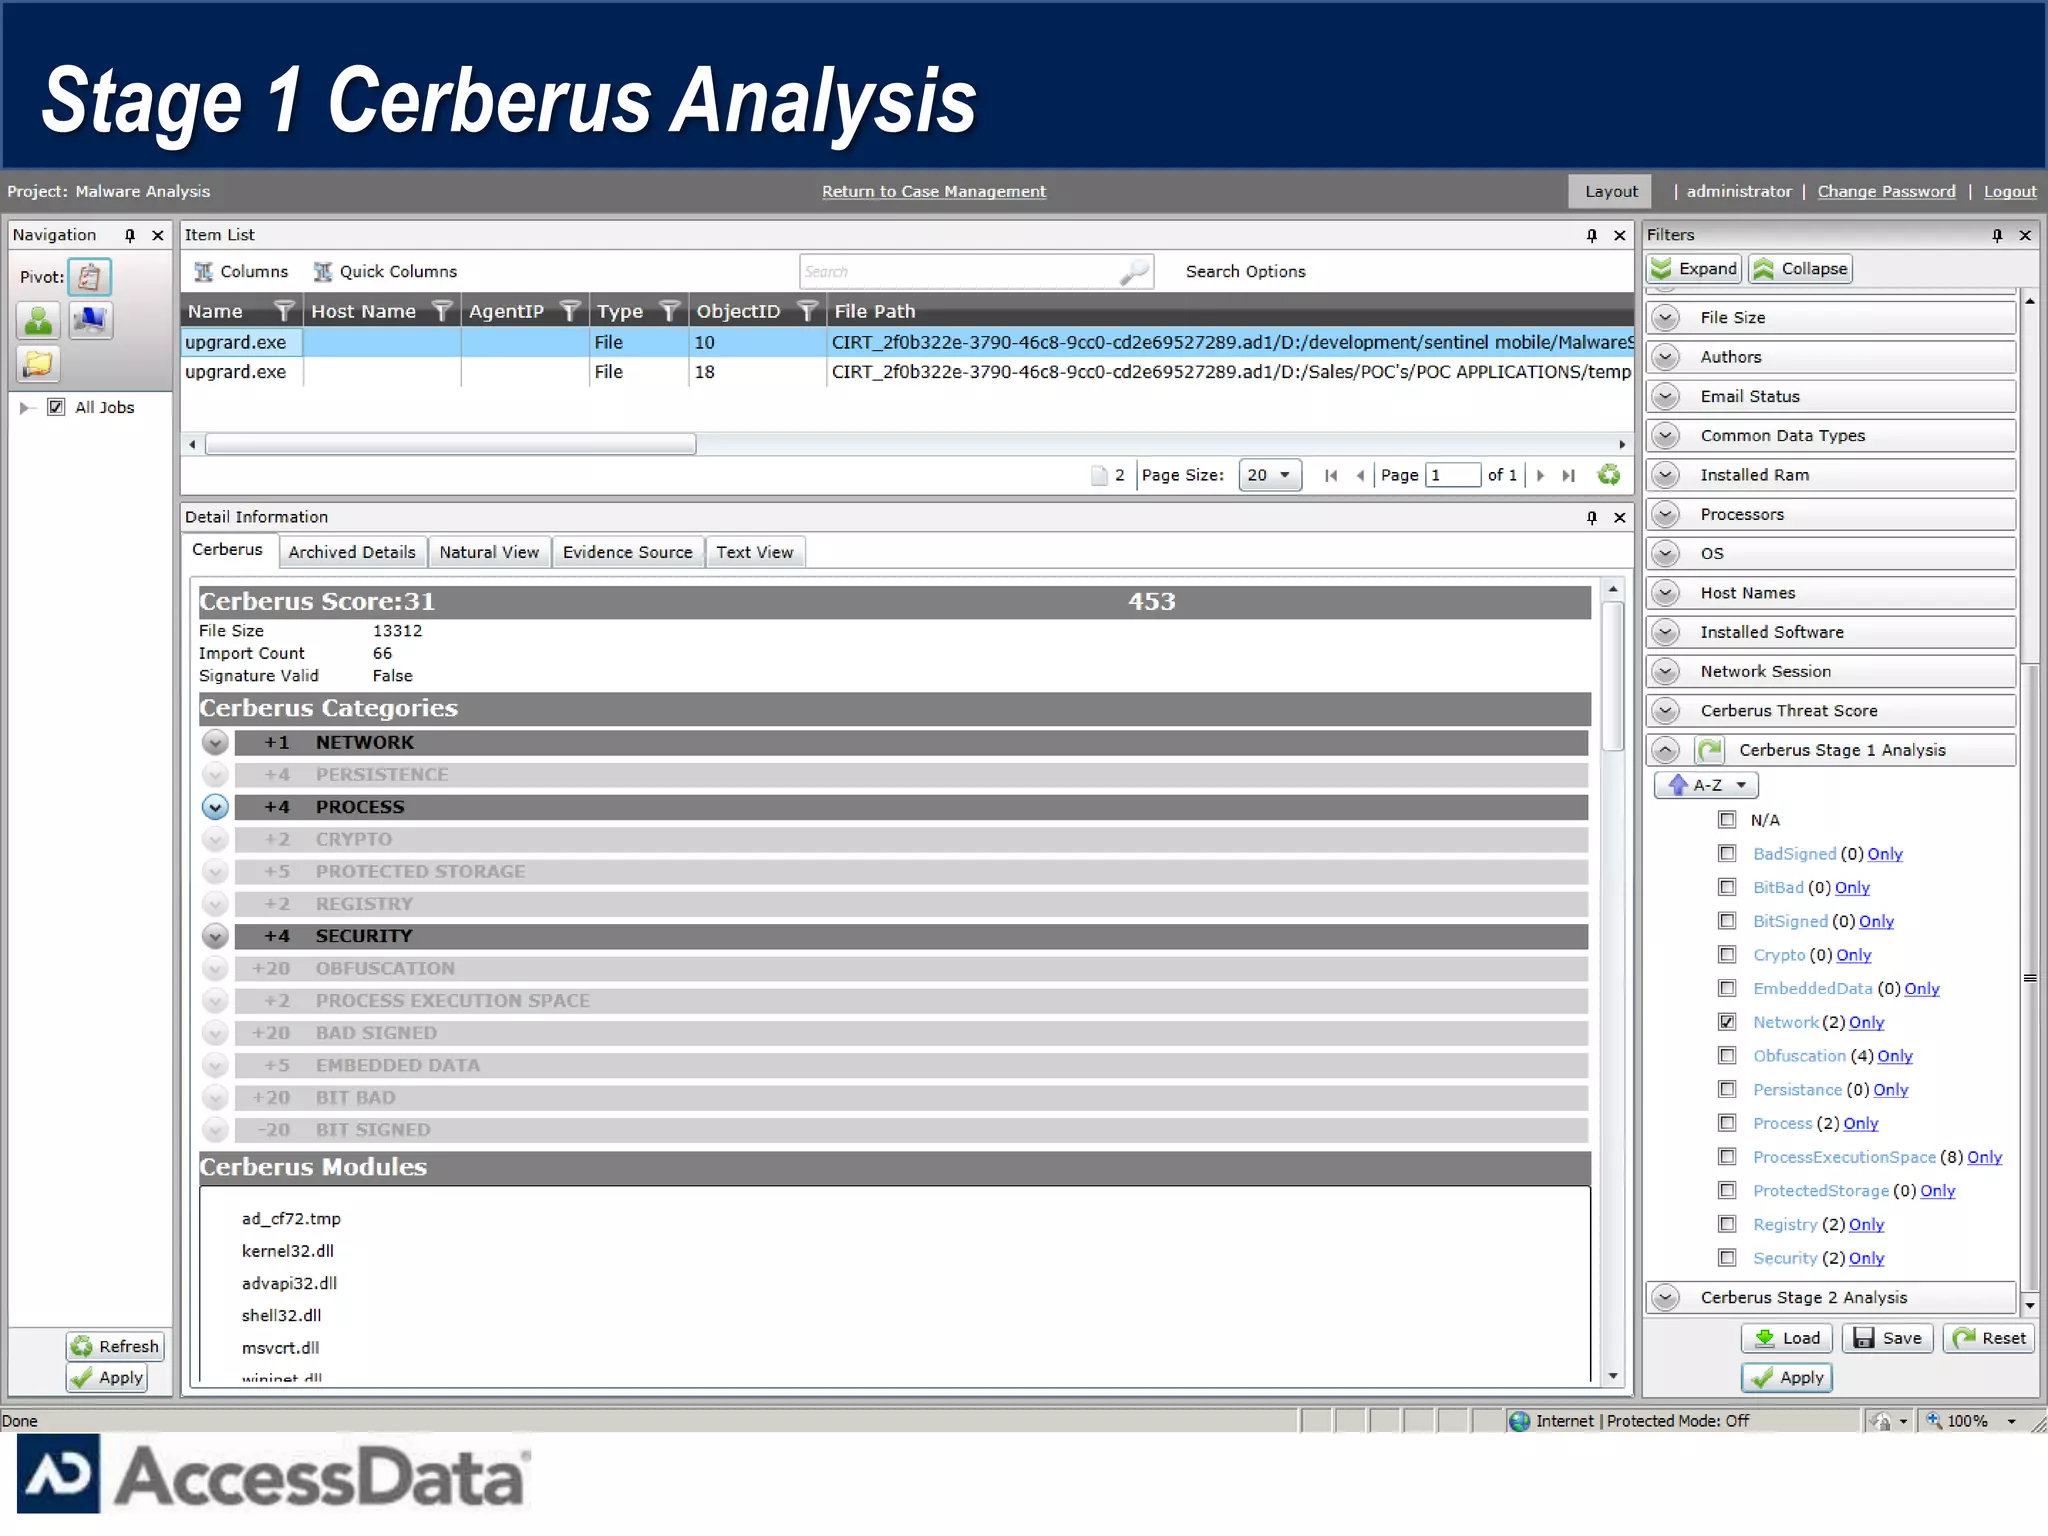The image size is (2048, 1536).
Task: Switch to the Text View tab
Action: pos(755,552)
